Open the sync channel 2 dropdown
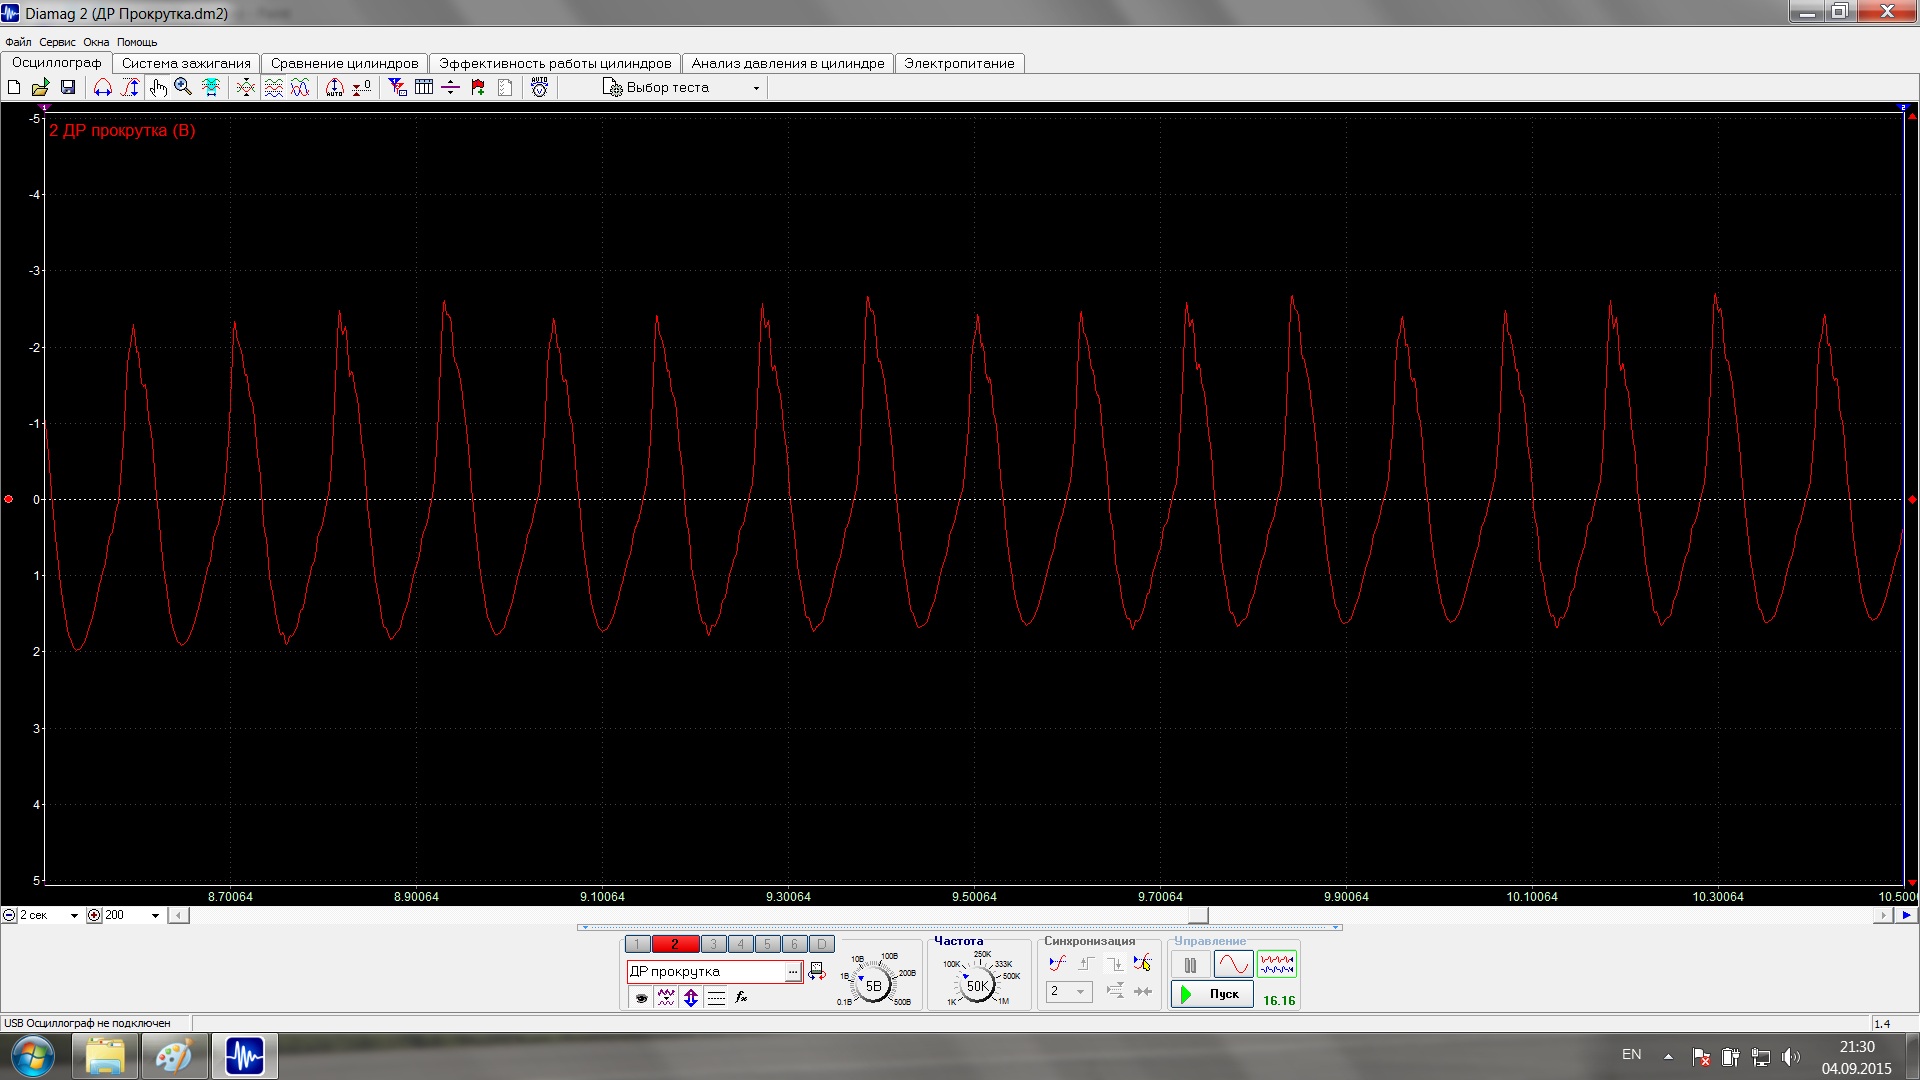This screenshot has width=1920, height=1080. pos(1069,991)
